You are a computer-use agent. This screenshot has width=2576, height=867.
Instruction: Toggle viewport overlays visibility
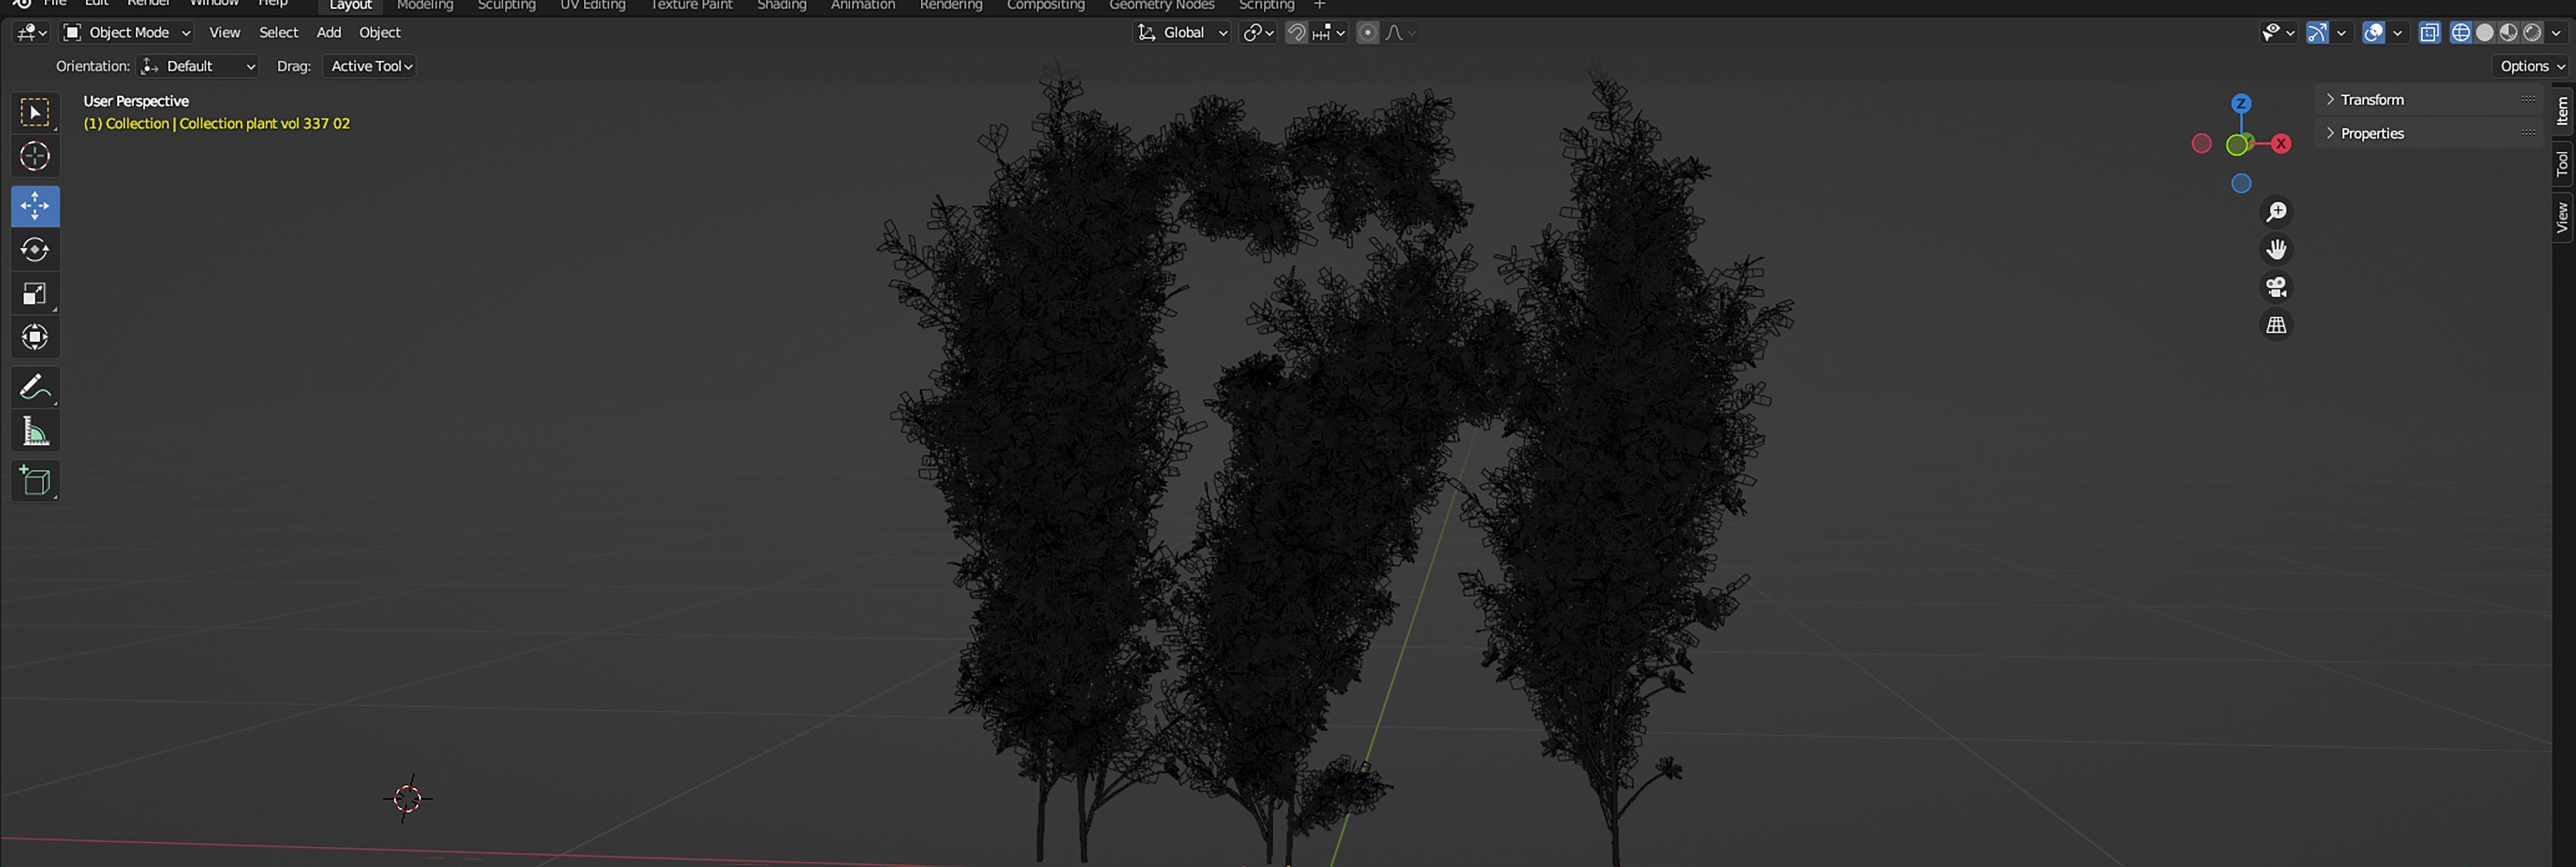point(2373,33)
